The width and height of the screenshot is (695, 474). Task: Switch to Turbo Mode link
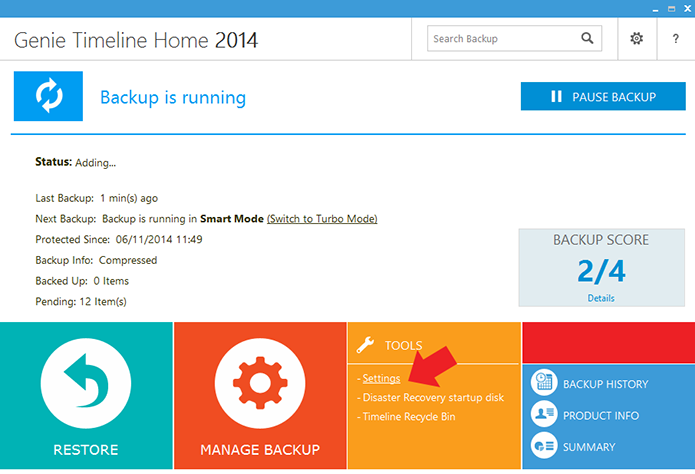[x=322, y=219]
